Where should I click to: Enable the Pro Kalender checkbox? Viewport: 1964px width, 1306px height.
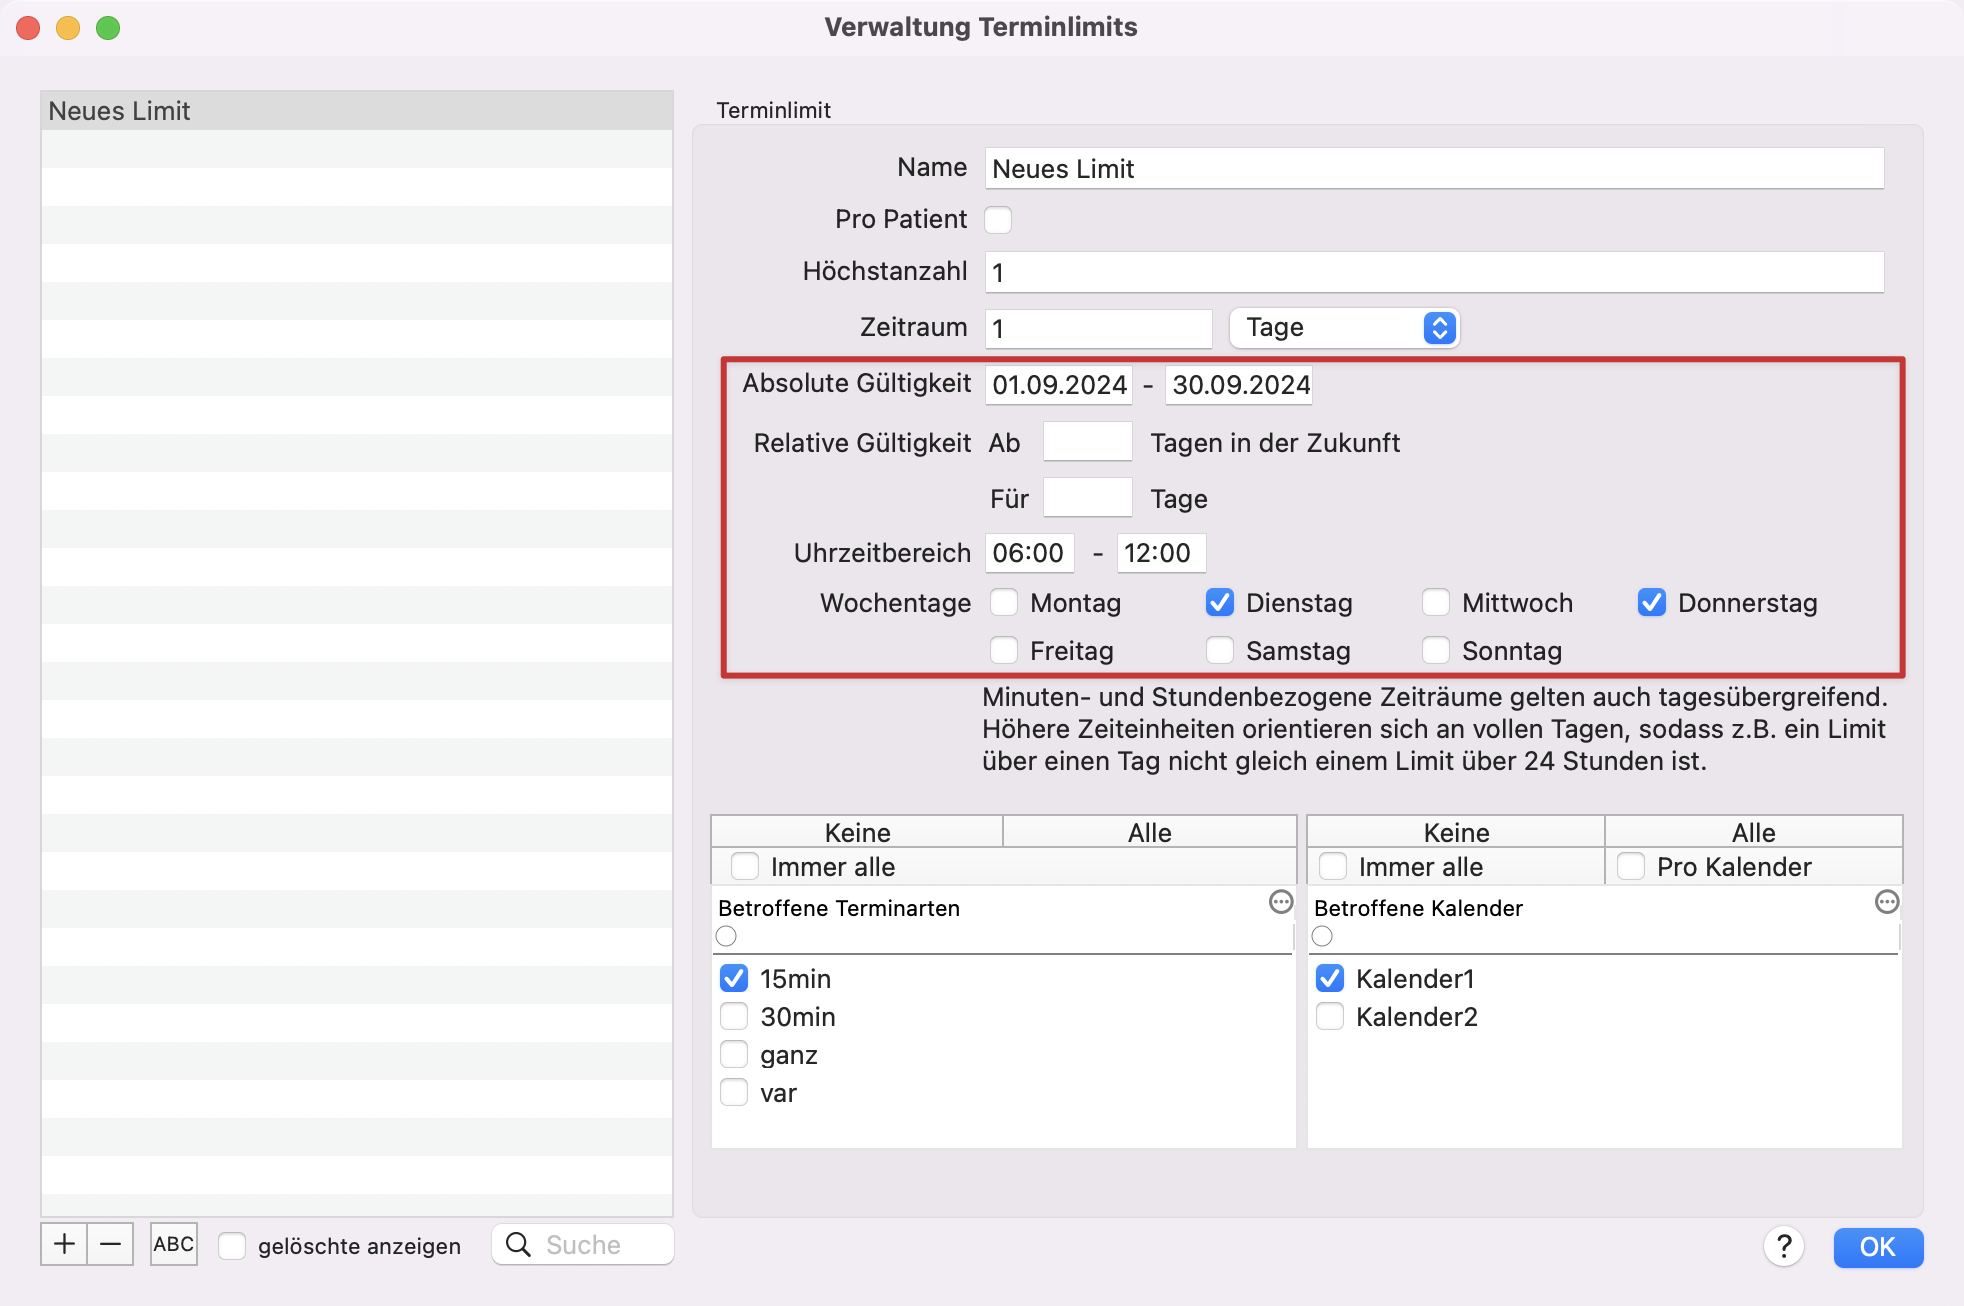pos(1631,866)
